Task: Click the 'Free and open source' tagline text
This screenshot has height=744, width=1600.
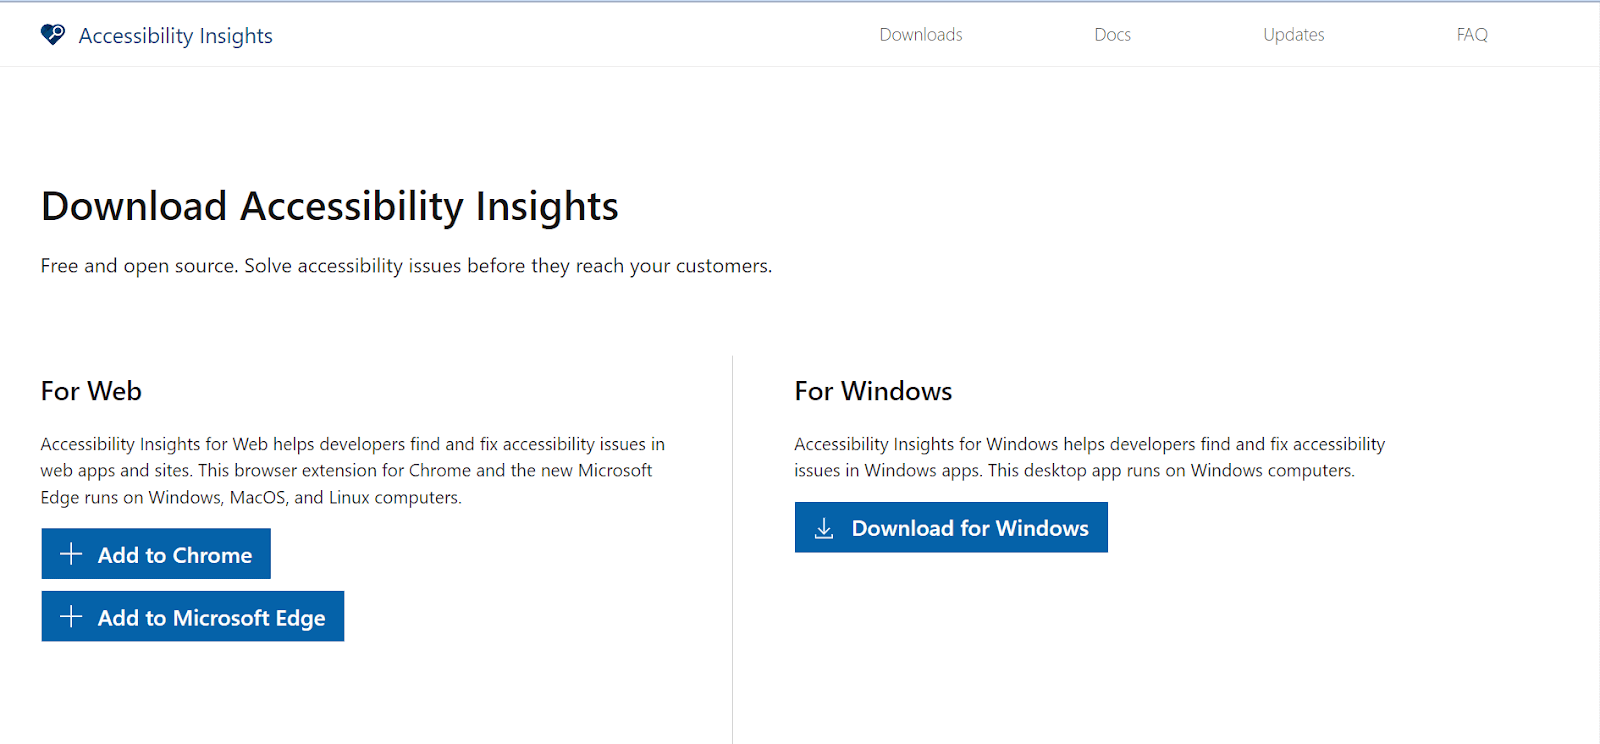Action: (x=406, y=266)
